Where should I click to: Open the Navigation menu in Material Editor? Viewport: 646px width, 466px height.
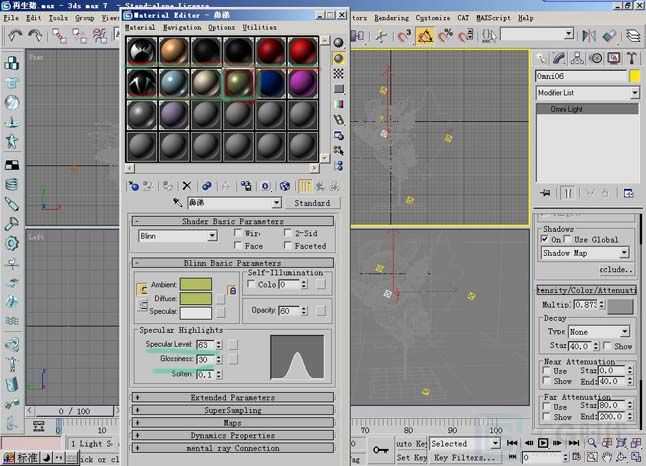pyautogui.click(x=182, y=27)
